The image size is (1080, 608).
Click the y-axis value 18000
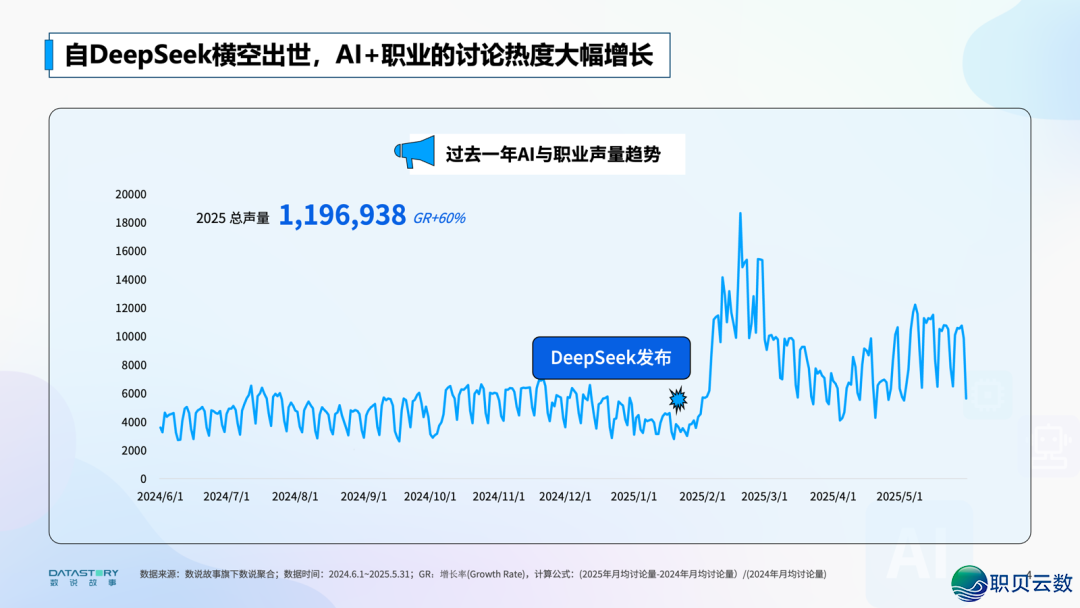[x=131, y=222]
